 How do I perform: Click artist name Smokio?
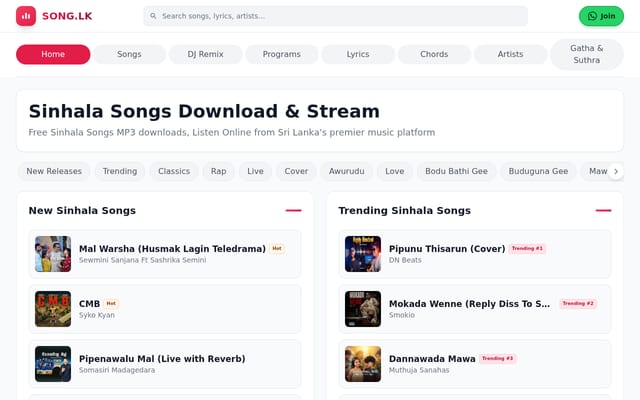pos(402,315)
